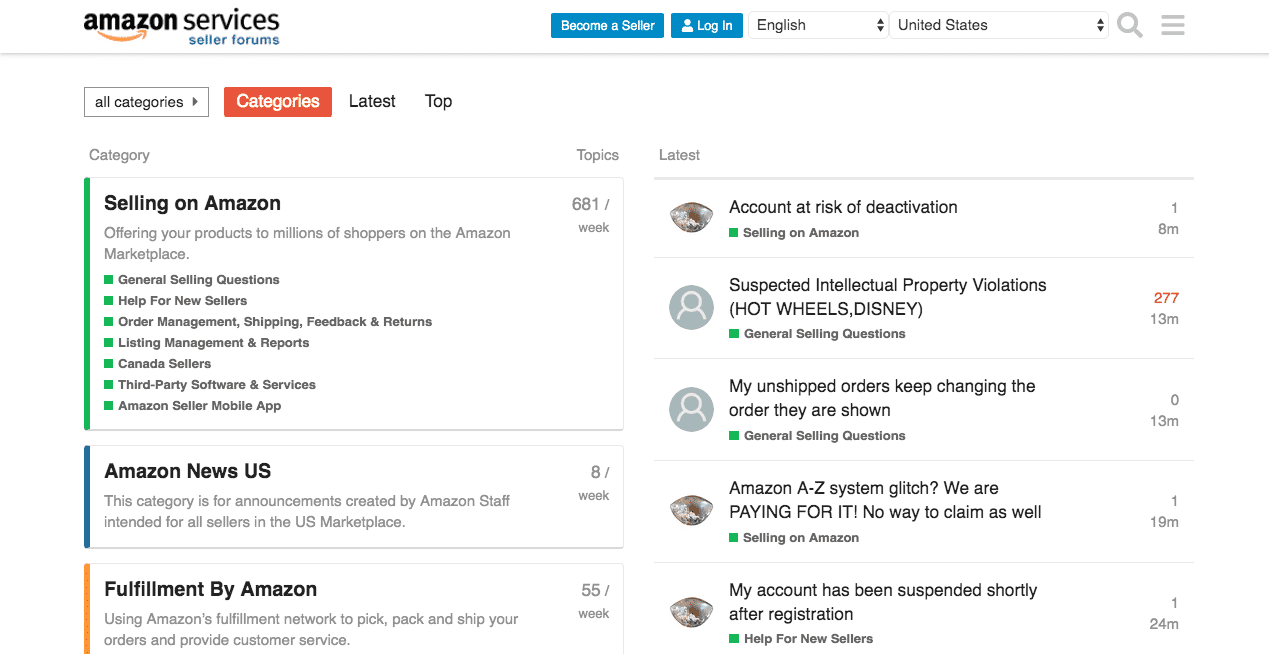The image size is (1269, 654).
Task: Click the 55 / week topics count
Action: click(594, 601)
